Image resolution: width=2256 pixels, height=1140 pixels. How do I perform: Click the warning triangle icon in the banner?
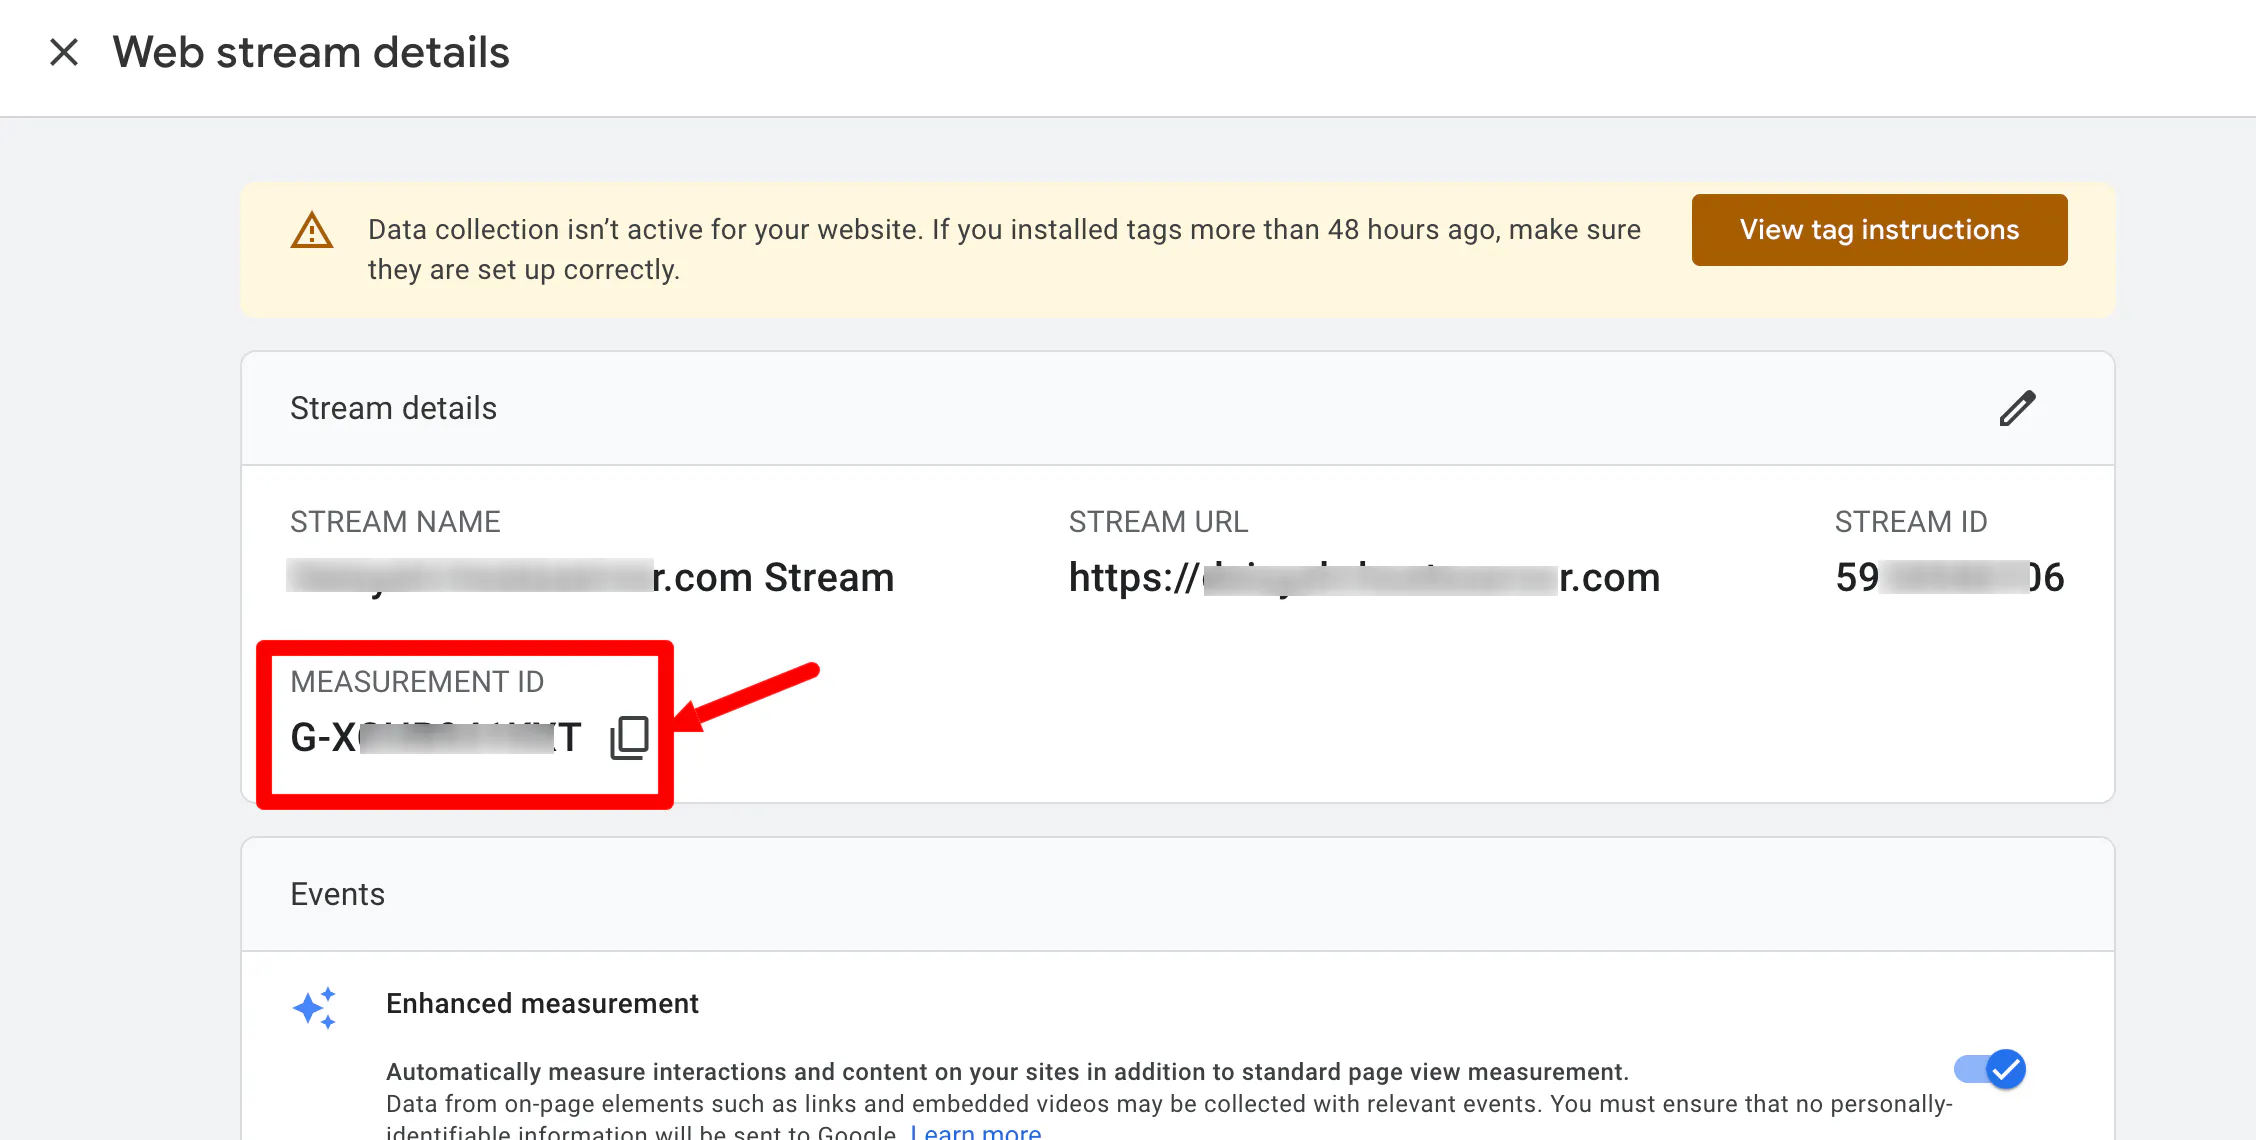tap(312, 231)
